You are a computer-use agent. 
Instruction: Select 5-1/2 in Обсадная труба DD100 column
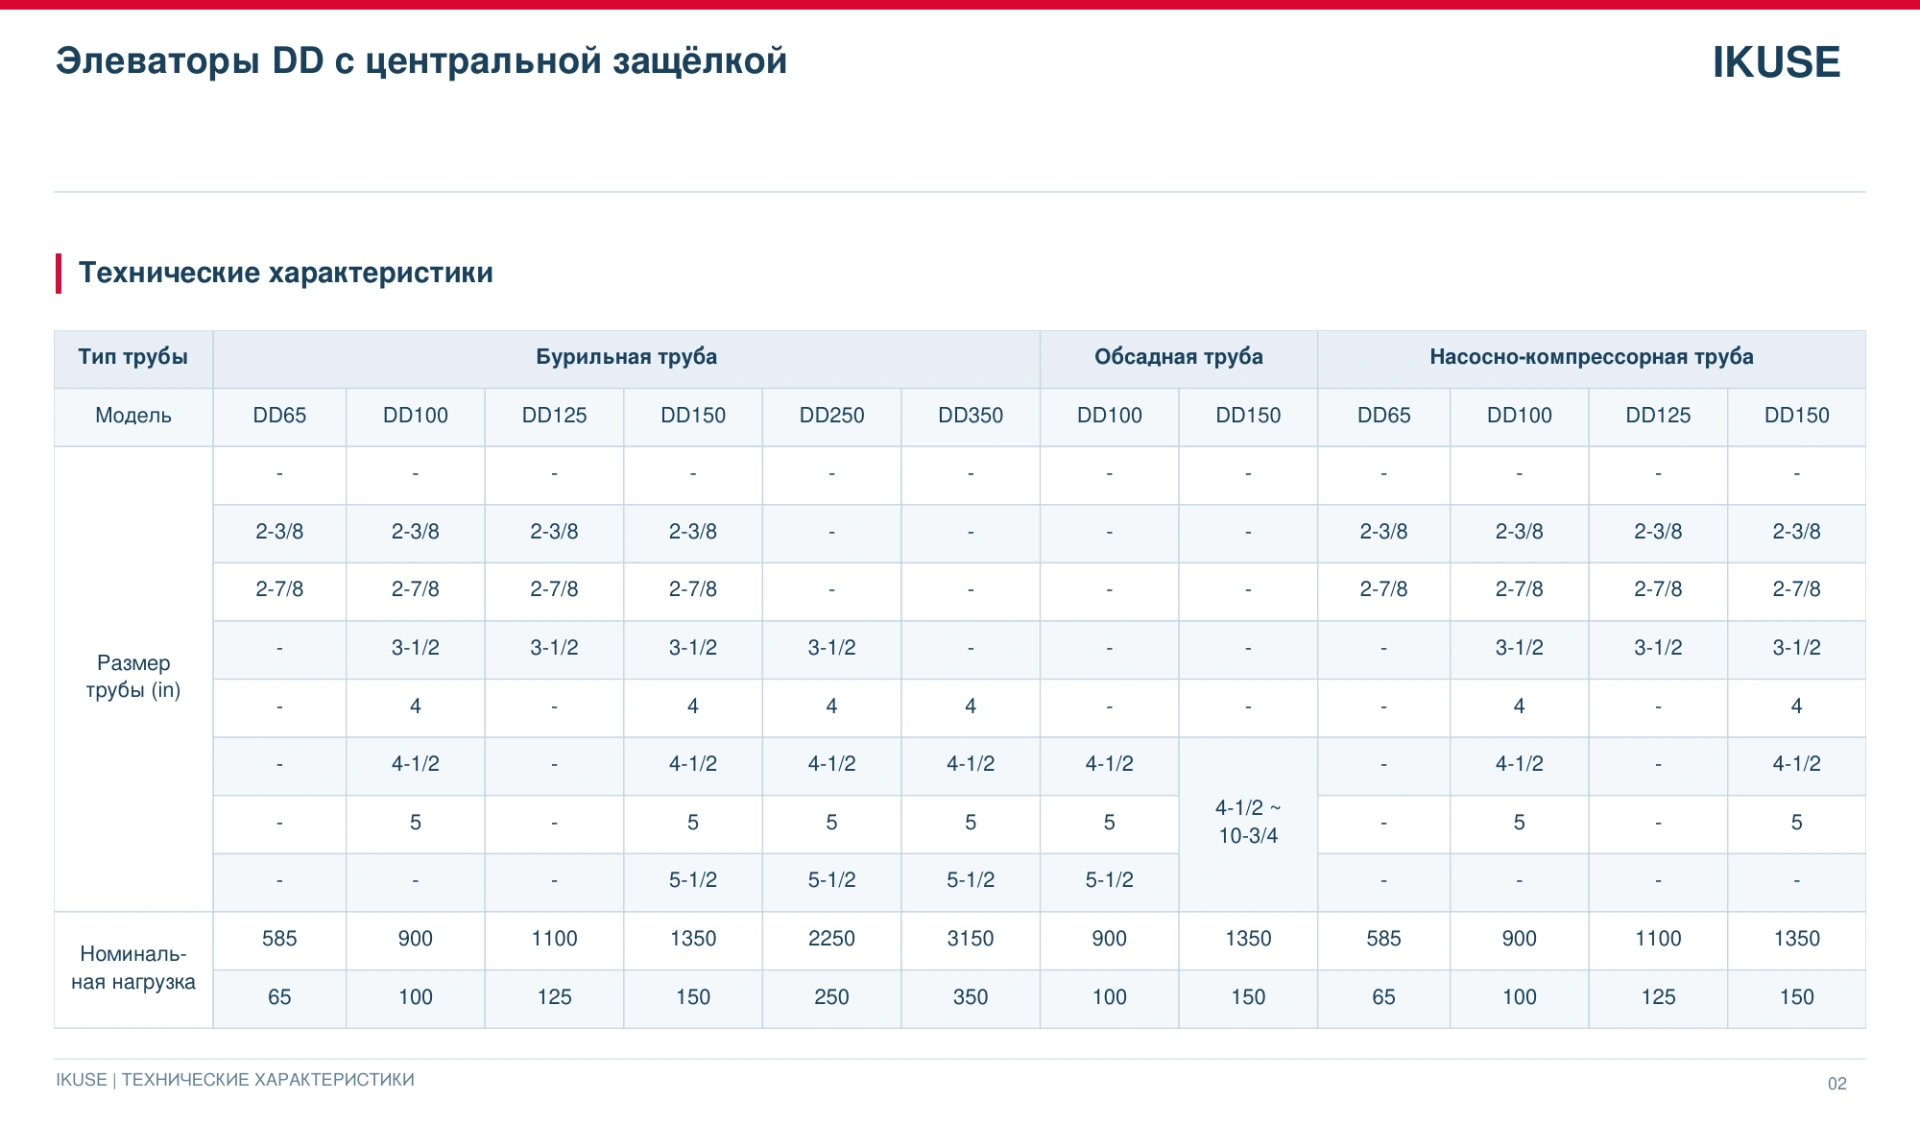click(x=1109, y=881)
